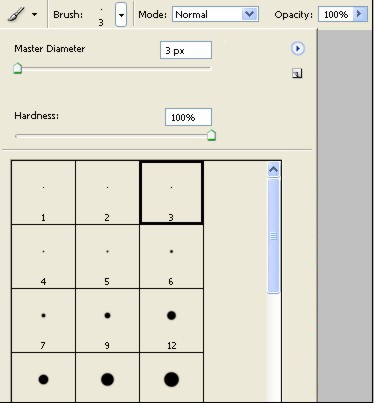Click the Hardness 100% value field

pyautogui.click(x=188, y=117)
